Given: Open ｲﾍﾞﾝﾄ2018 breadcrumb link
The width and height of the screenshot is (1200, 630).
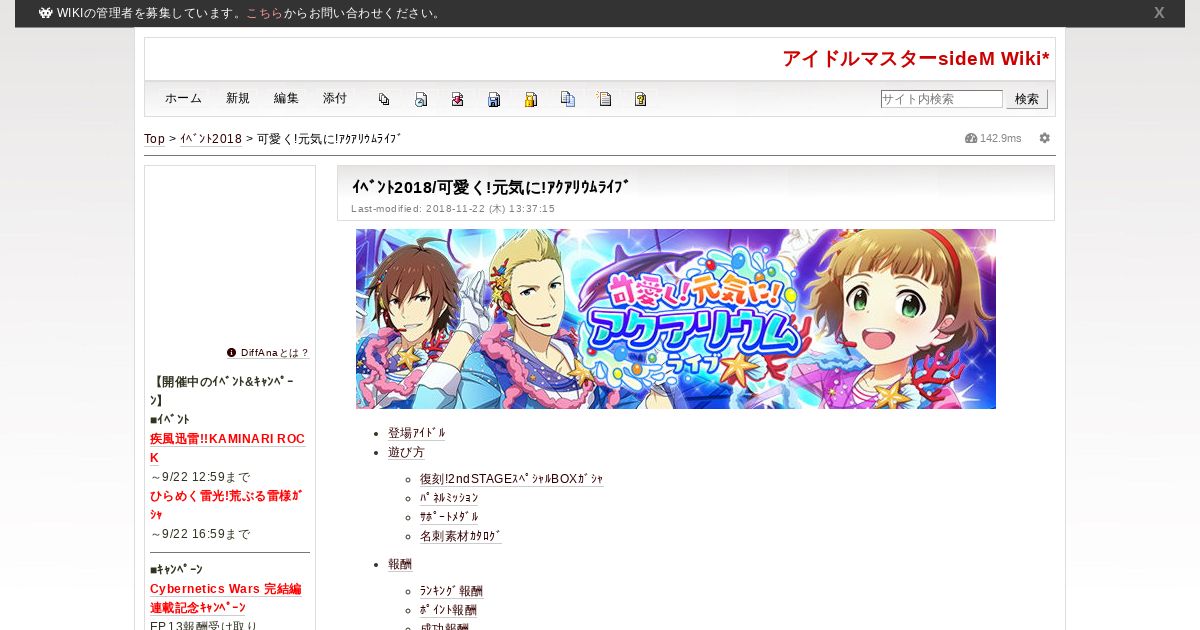Looking at the screenshot, I should (x=211, y=139).
